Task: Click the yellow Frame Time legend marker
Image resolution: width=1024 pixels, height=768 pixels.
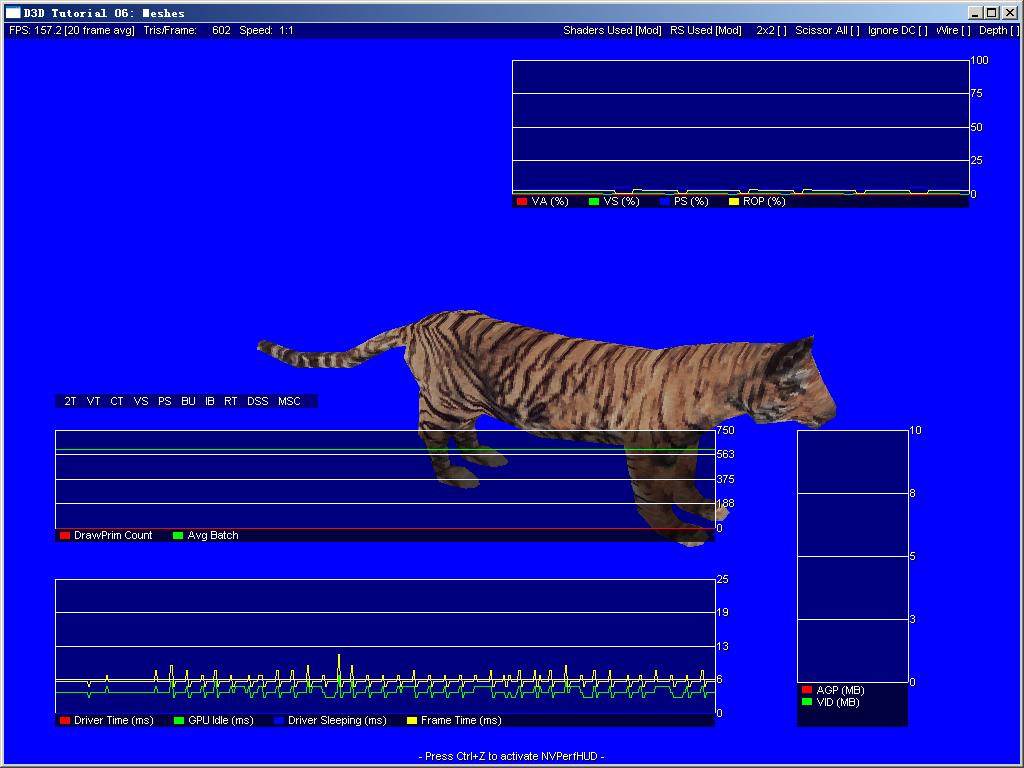Action: [412, 721]
